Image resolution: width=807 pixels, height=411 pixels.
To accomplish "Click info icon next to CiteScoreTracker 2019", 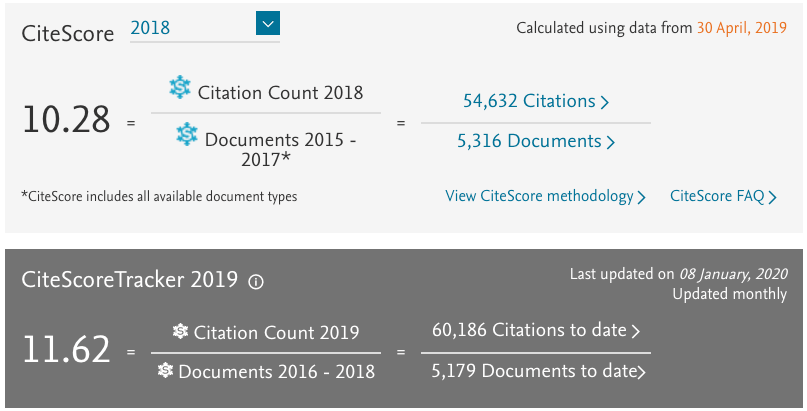I will pyautogui.click(x=255, y=282).
